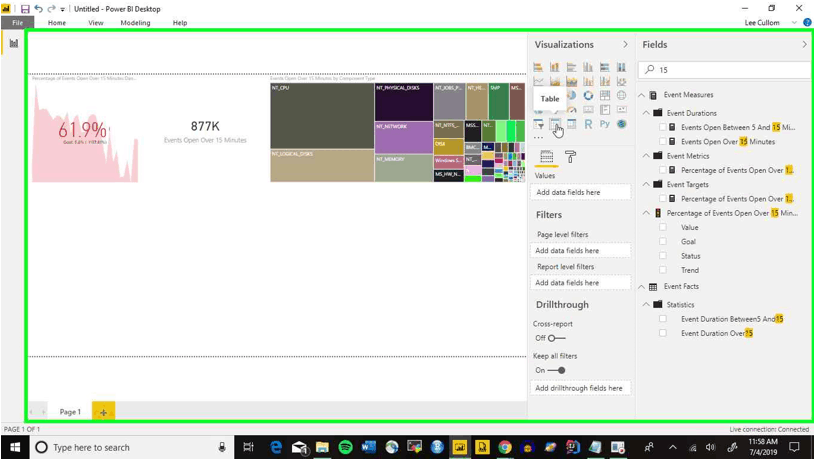Insert a Stacked area chart visualization

pyautogui.click(x=571, y=81)
